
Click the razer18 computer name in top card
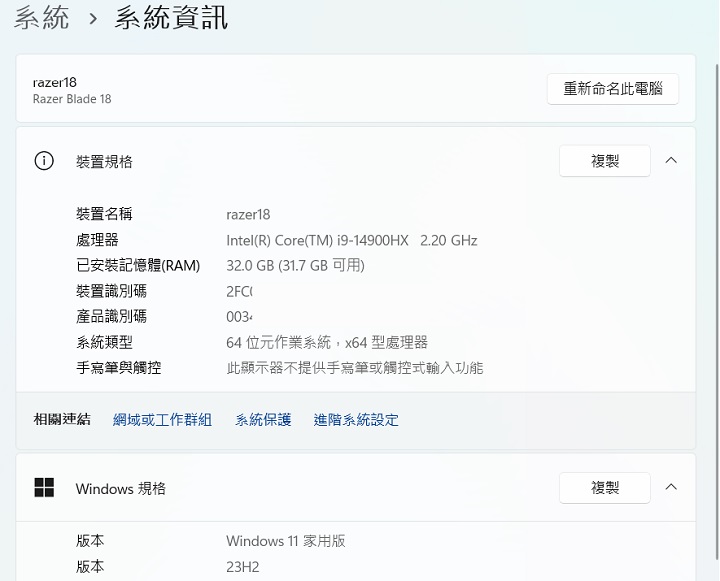click(x=55, y=82)
